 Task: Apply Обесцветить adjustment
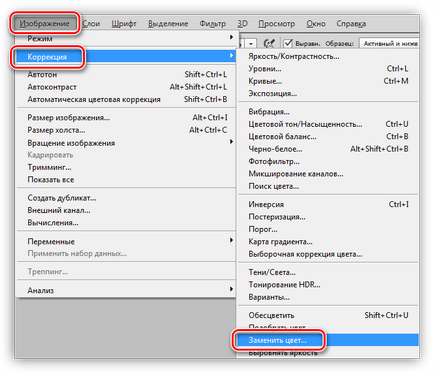click(328, 315)
